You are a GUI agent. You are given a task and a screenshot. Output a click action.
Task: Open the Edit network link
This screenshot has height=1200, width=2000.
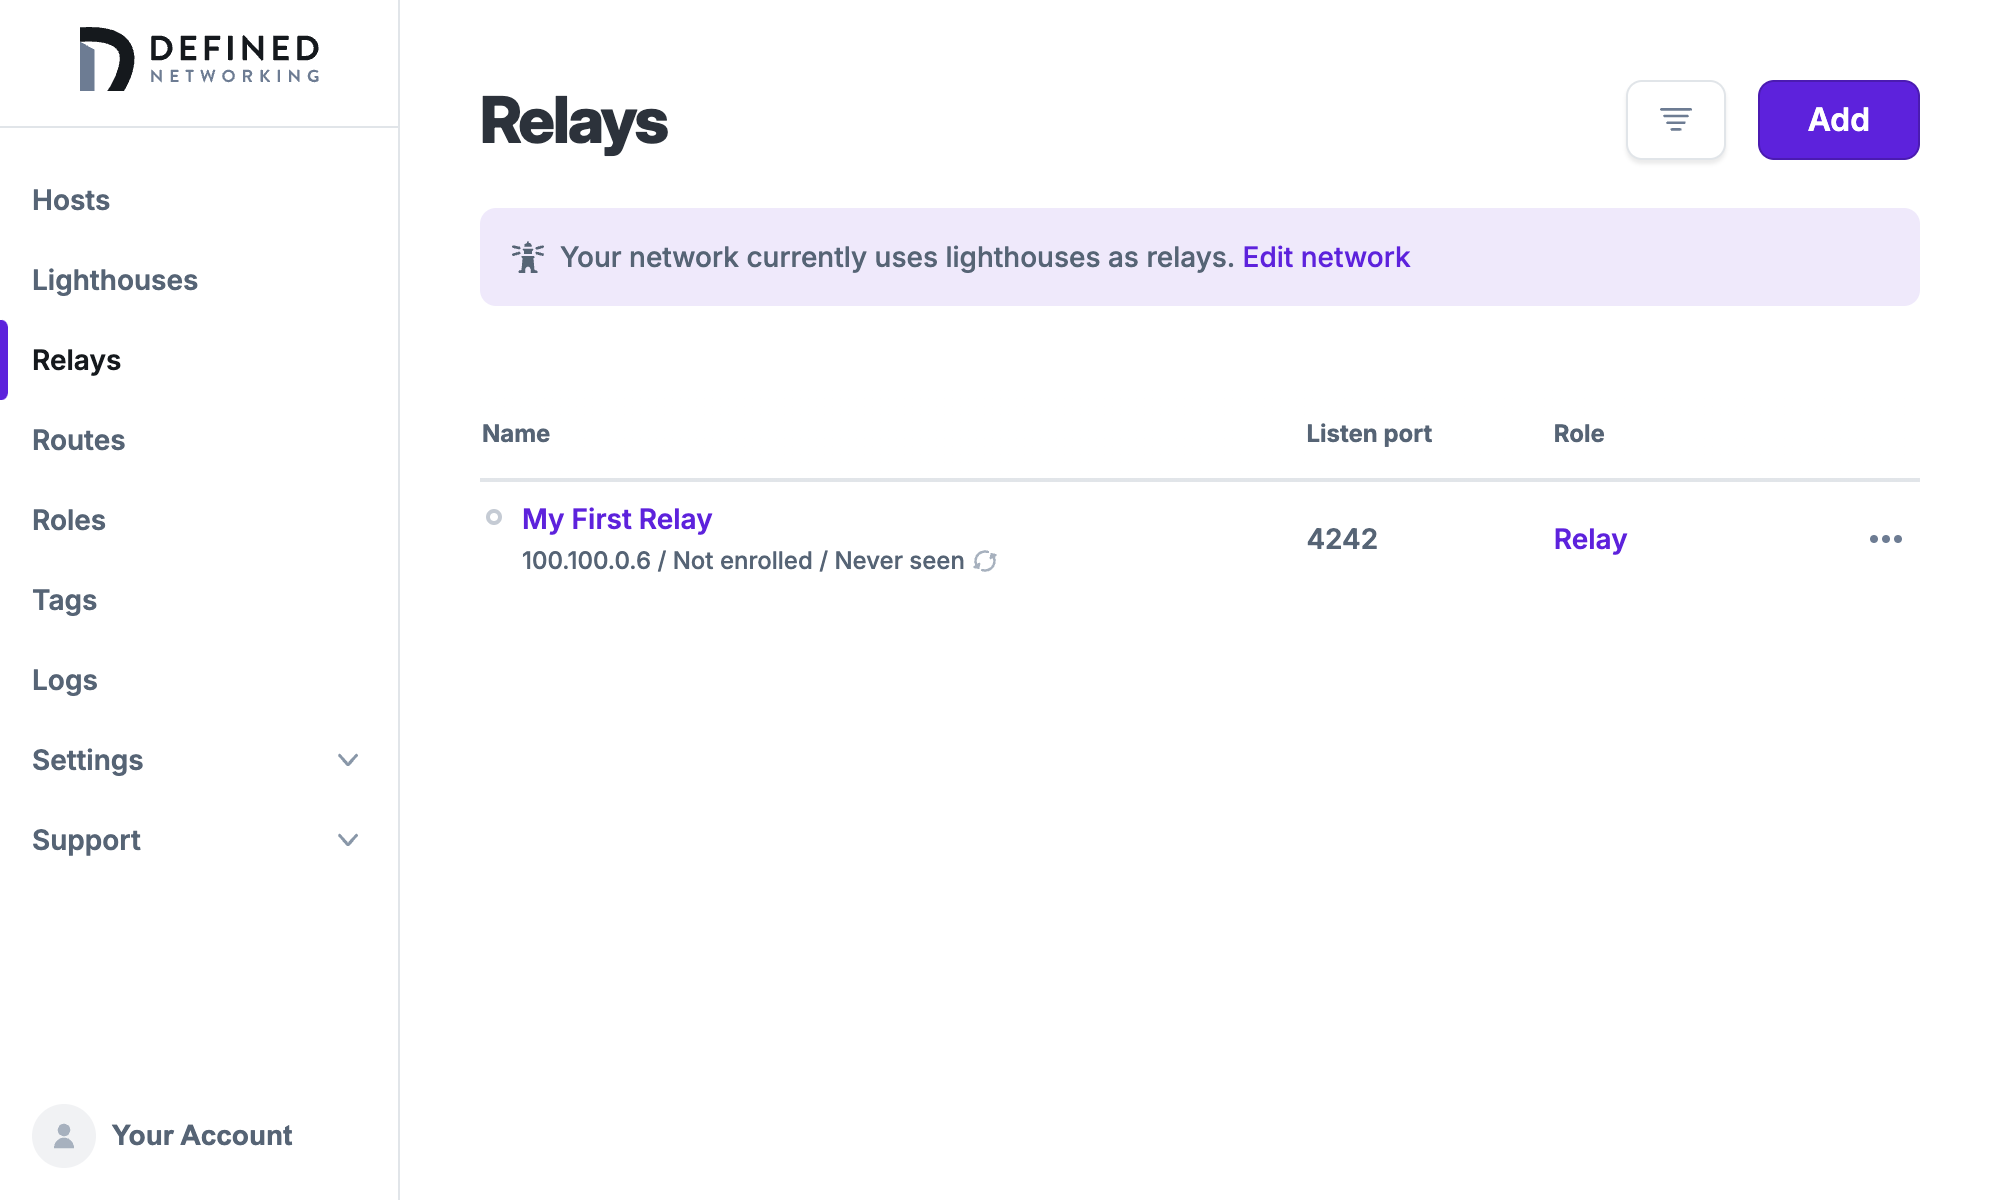coord(1326,257)
